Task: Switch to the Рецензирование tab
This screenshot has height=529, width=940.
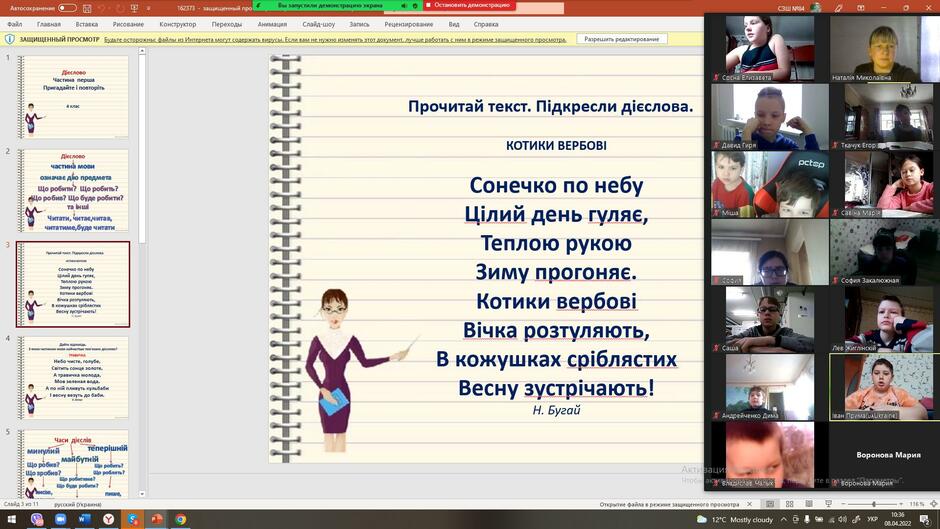Action: tap(409, 25)
